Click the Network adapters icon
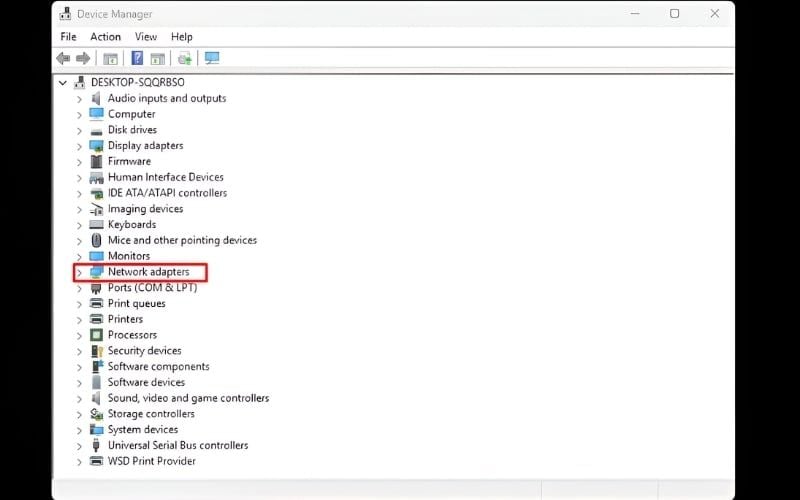800x500 pixels. [x=96, y=272]
